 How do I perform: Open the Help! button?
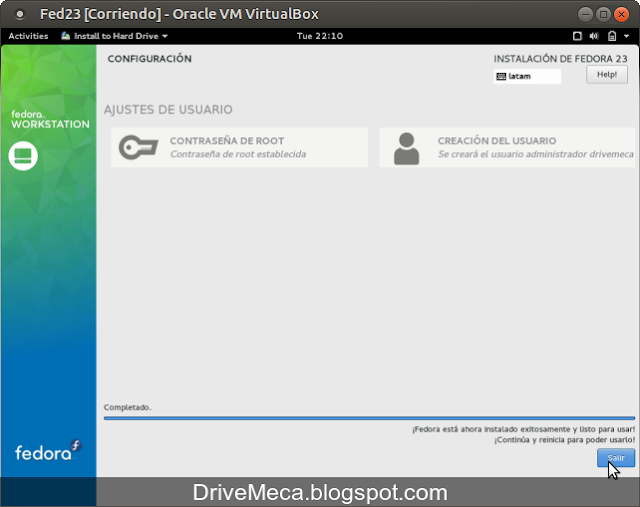point(607,75)
